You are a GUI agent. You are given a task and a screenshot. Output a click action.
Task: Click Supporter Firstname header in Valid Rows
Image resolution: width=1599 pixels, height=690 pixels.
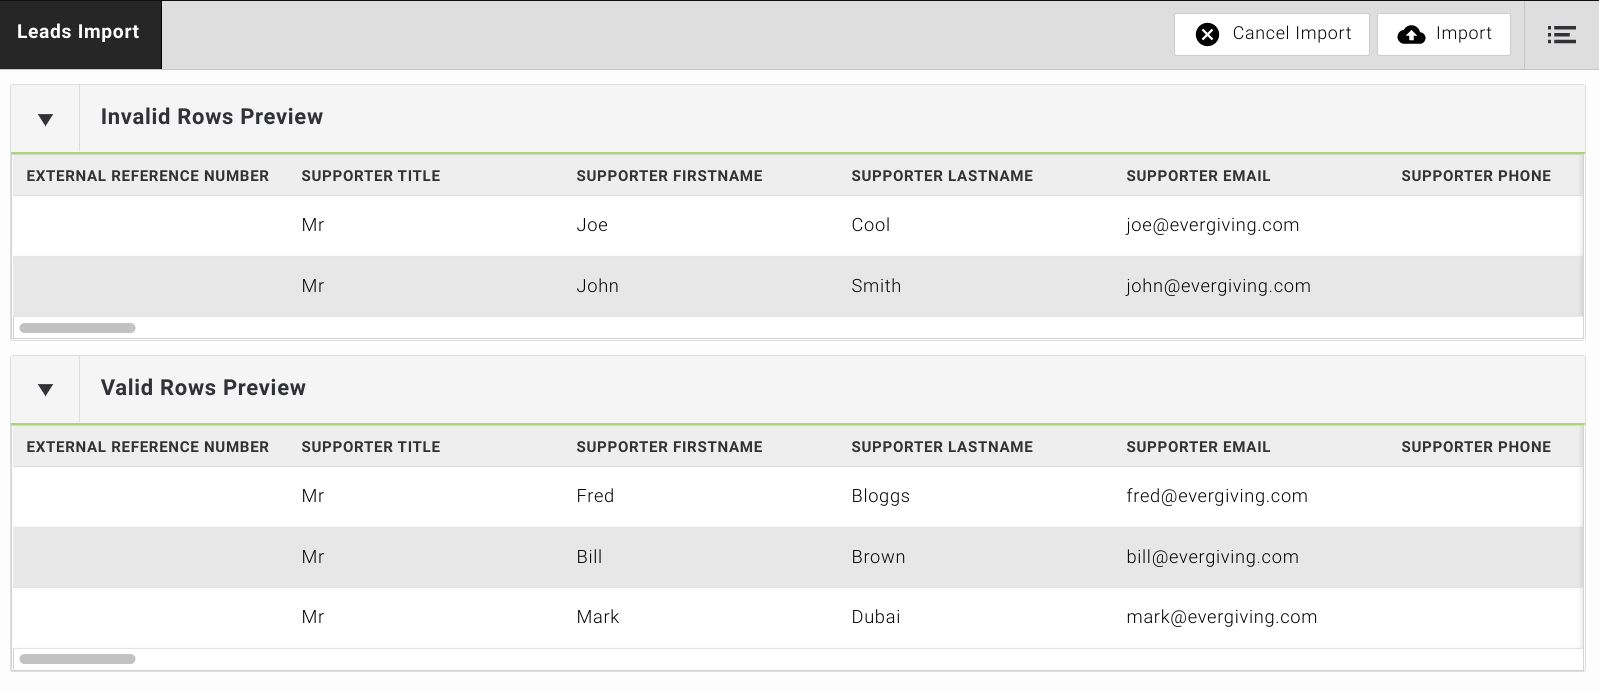coord(669,447)
